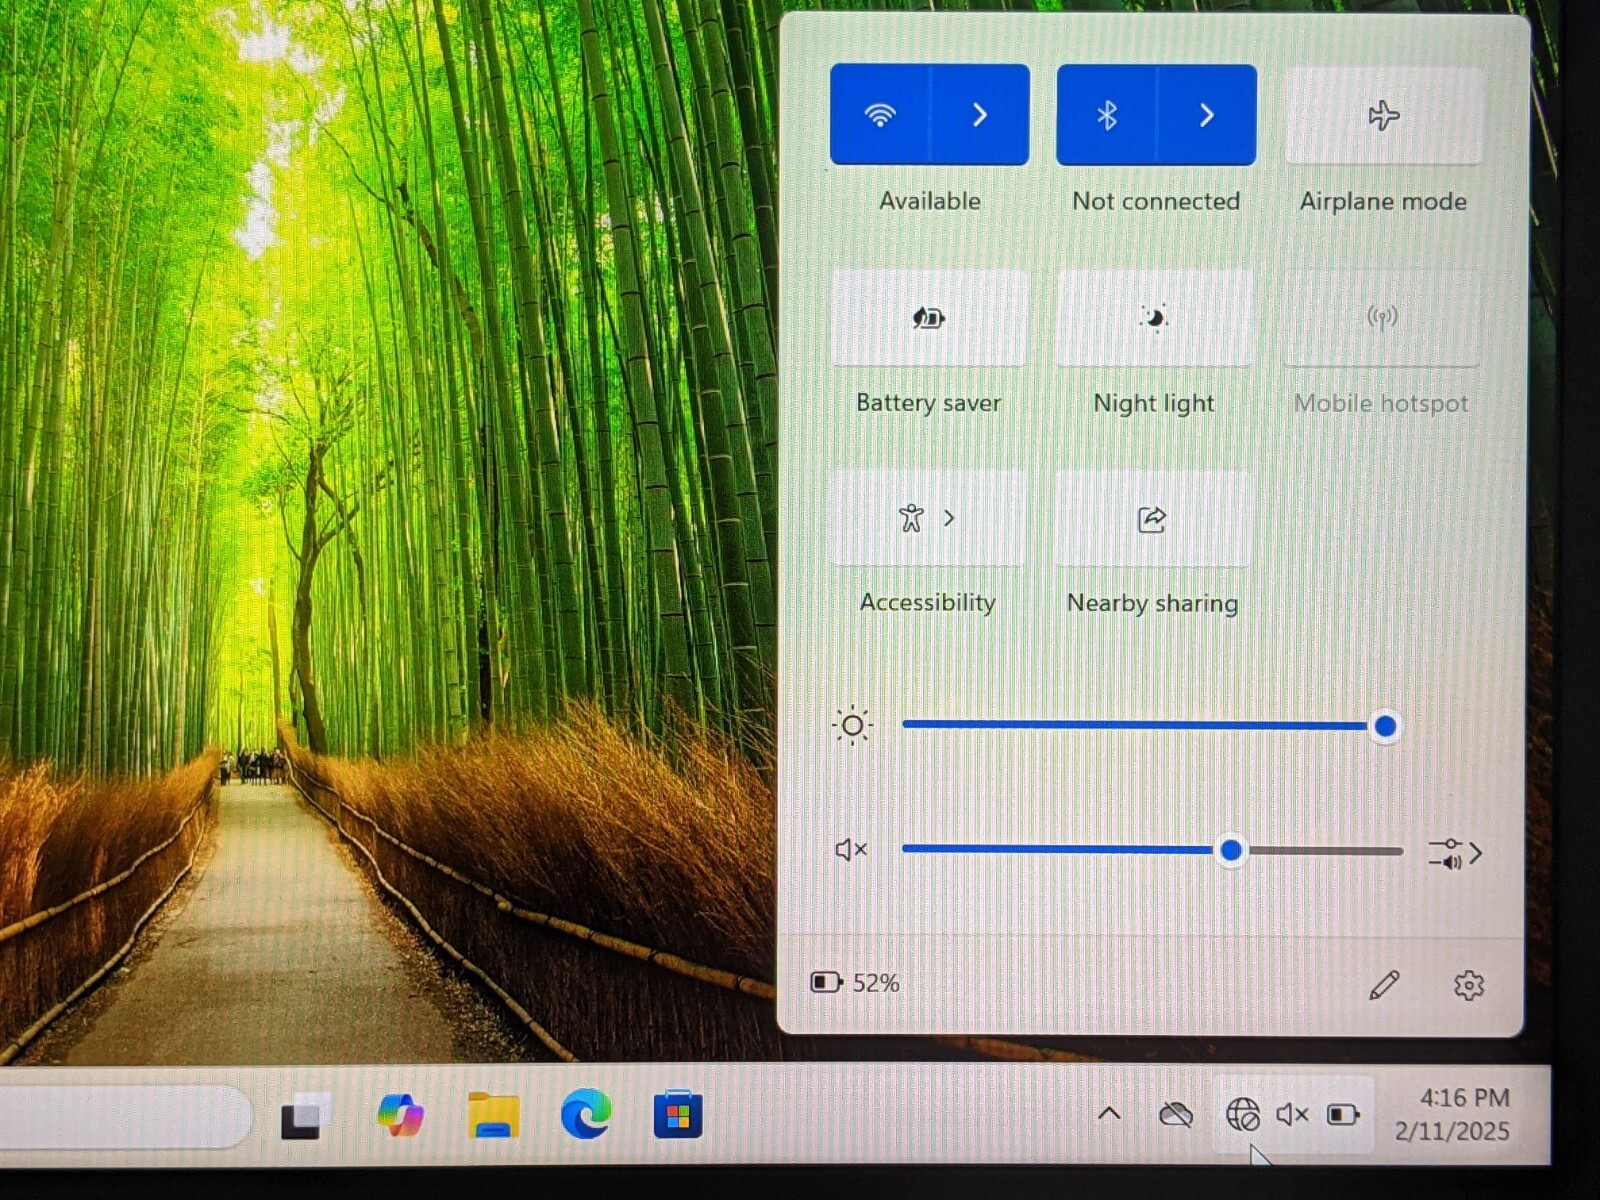The height and width of the screenshot is (1200, 1600).
Task: Toggle the Wi-Fi button off
Action: pos(880,115)
